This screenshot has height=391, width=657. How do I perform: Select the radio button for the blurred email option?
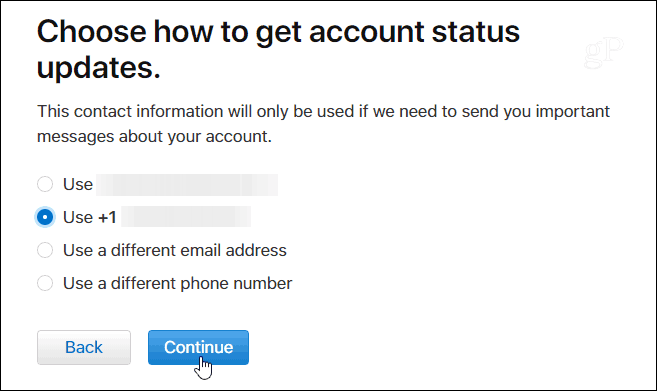pyautogui.click(x=45, y=184)
